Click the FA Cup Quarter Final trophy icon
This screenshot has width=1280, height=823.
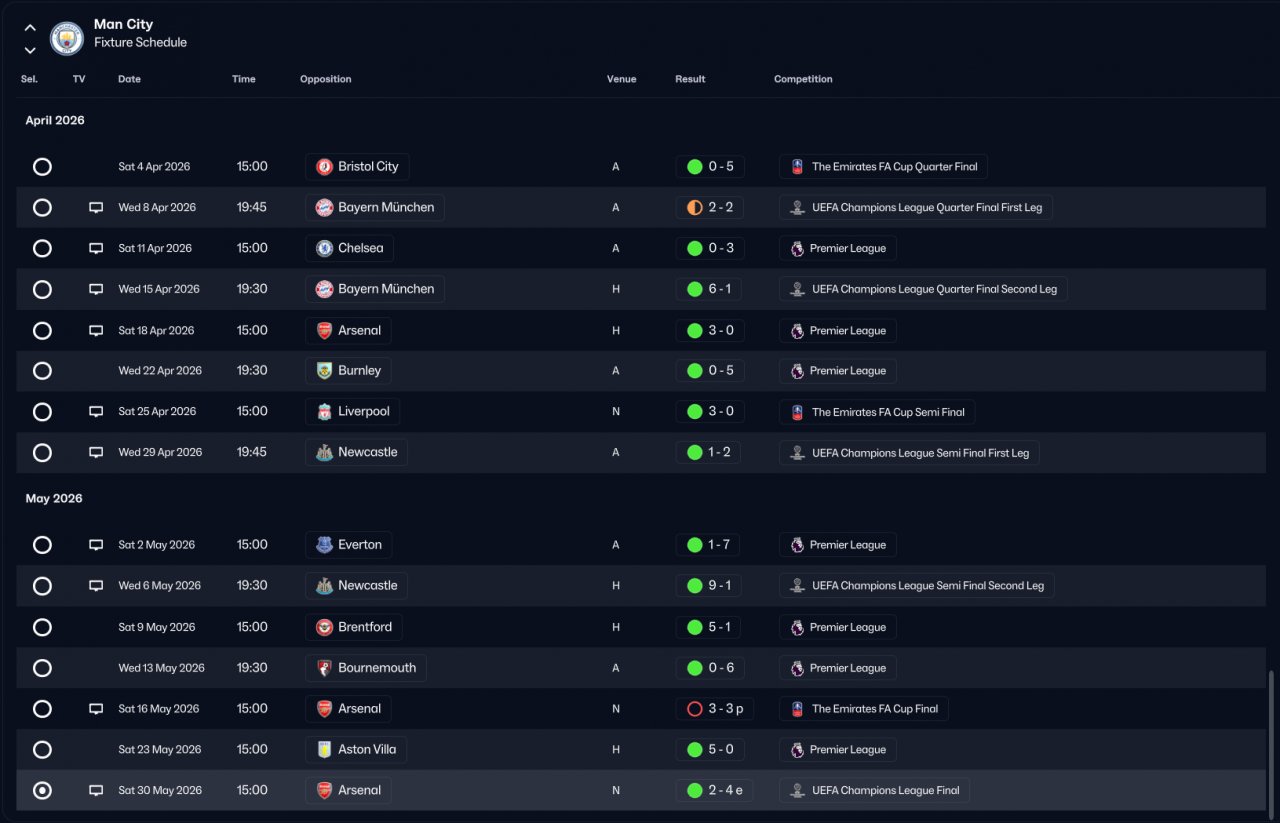(797, 167)
